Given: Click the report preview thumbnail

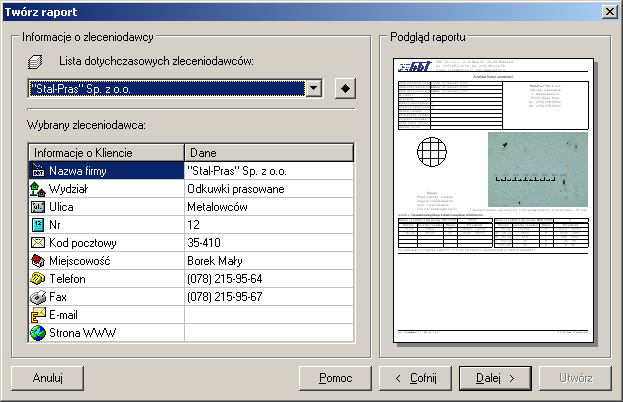Looking at the screenshot, I should tap(493, 201).
